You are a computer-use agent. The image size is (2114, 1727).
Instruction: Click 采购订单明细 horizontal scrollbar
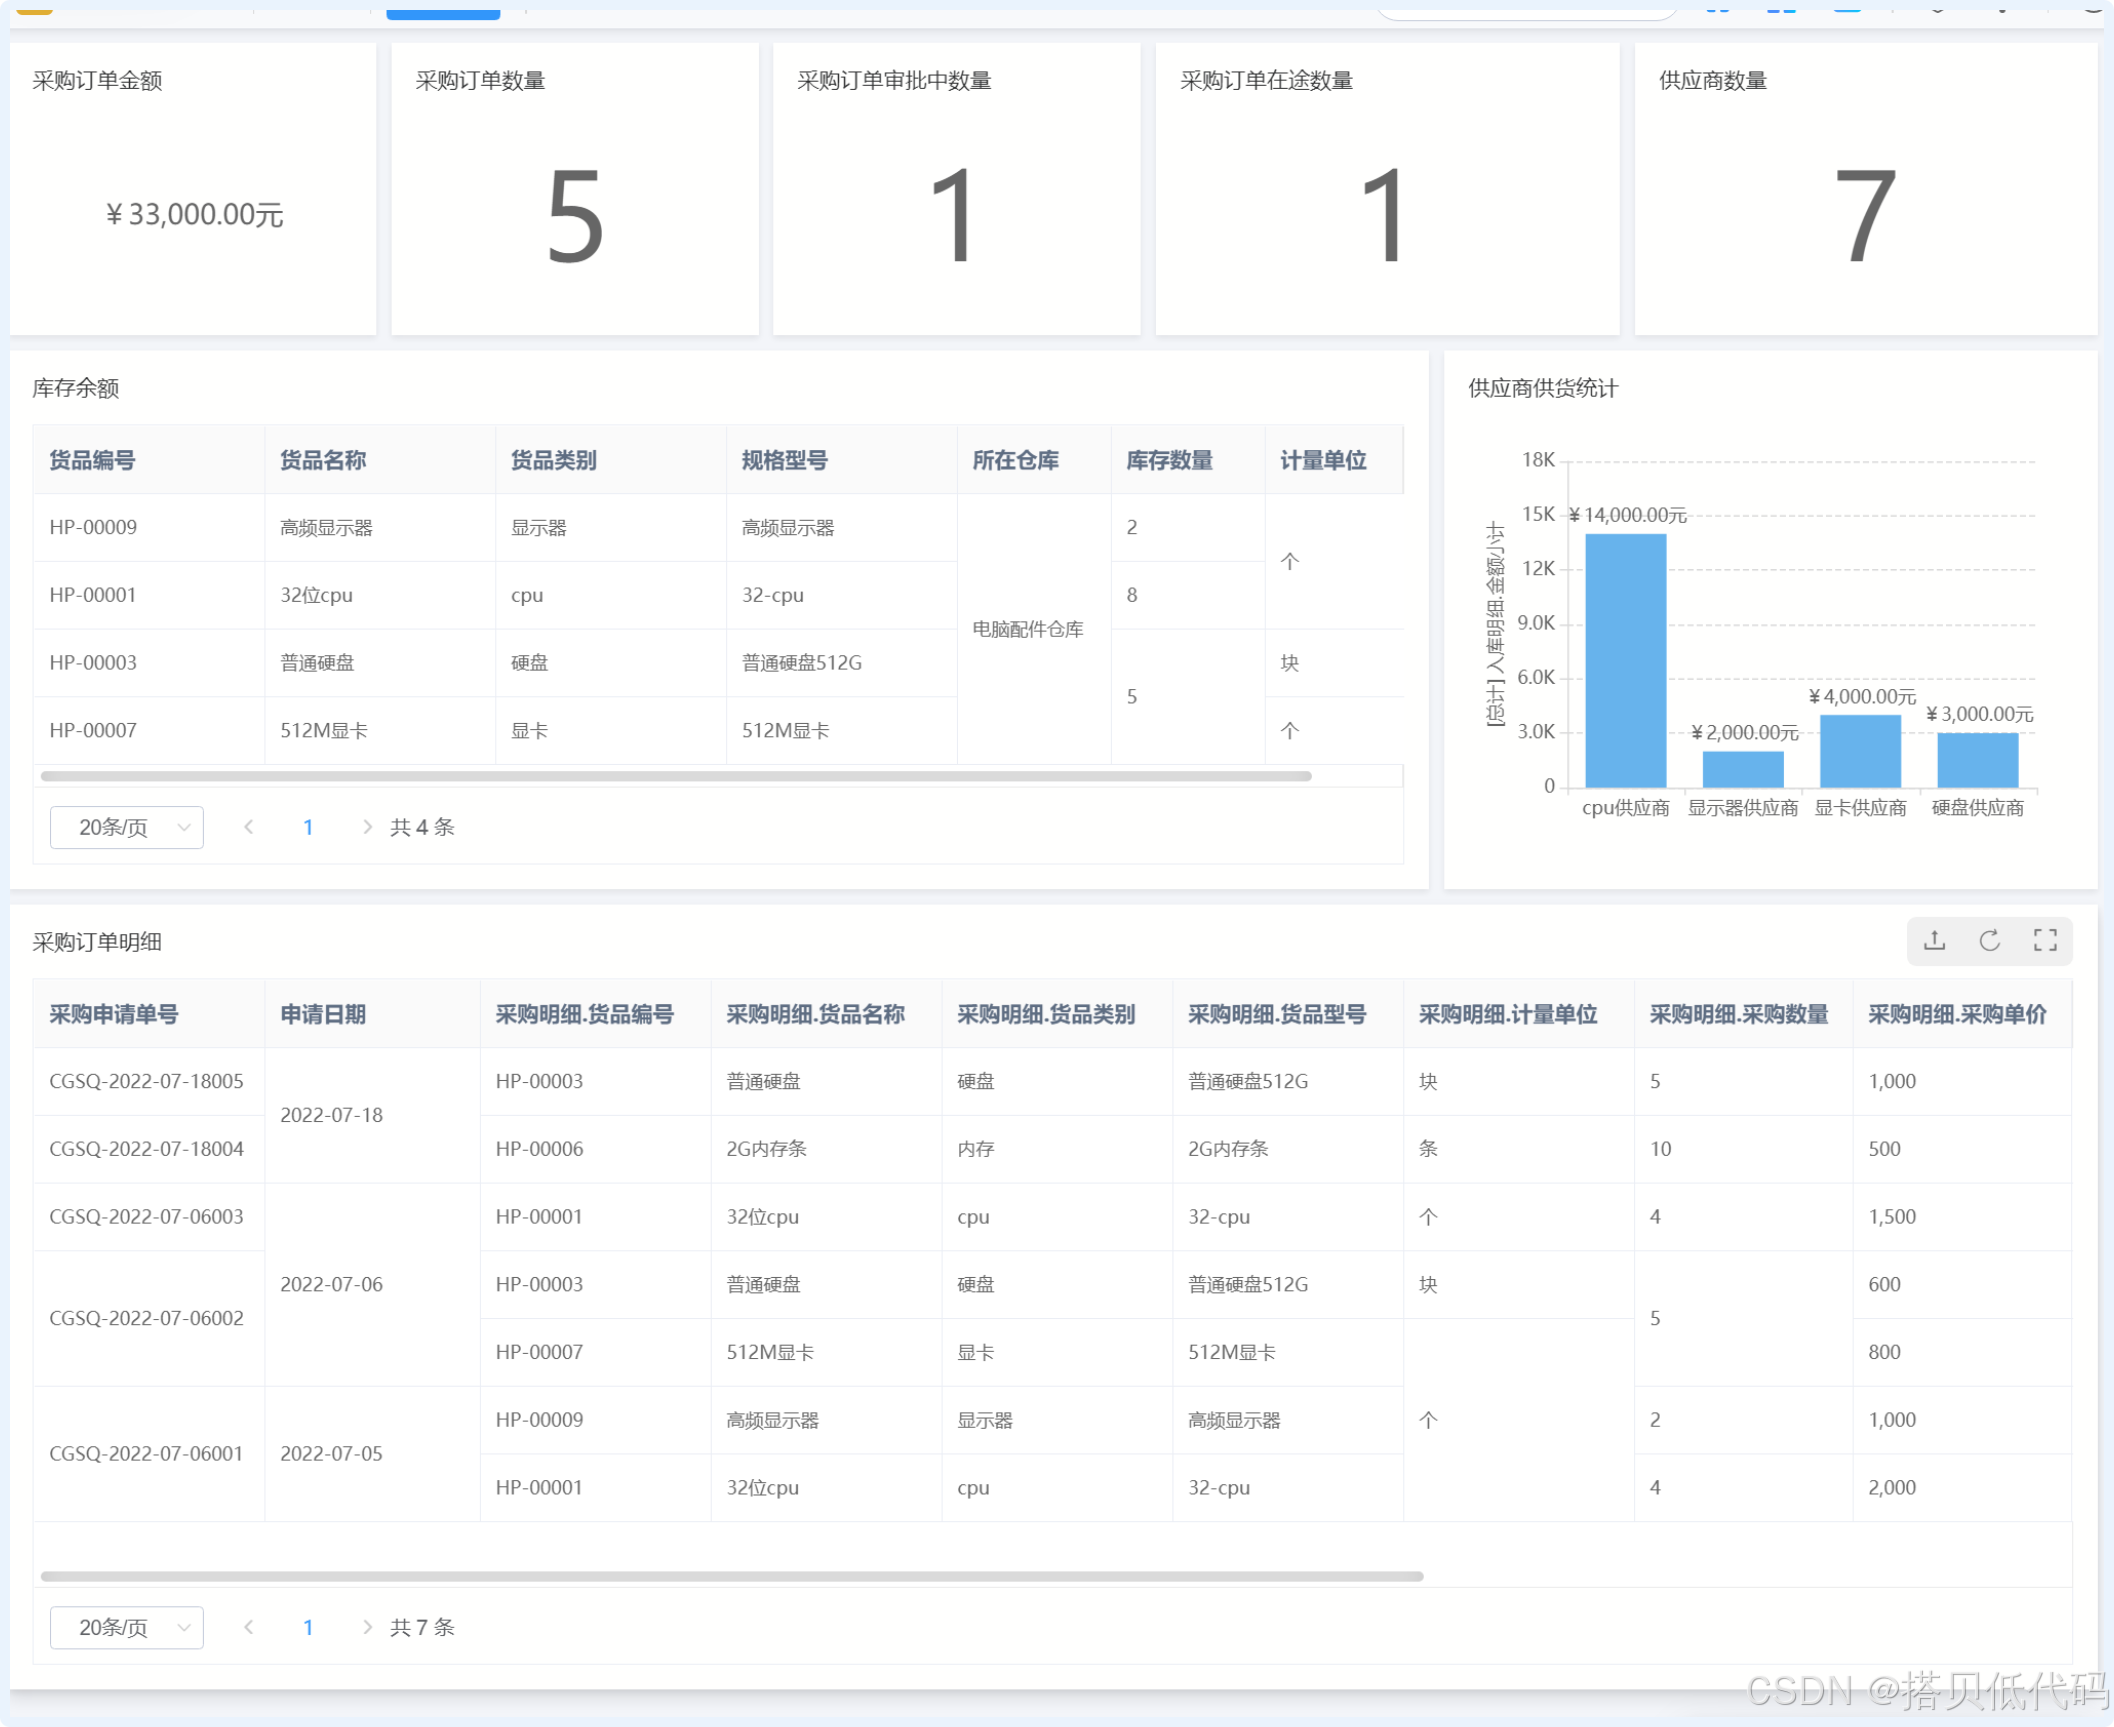coord(731,1576)
